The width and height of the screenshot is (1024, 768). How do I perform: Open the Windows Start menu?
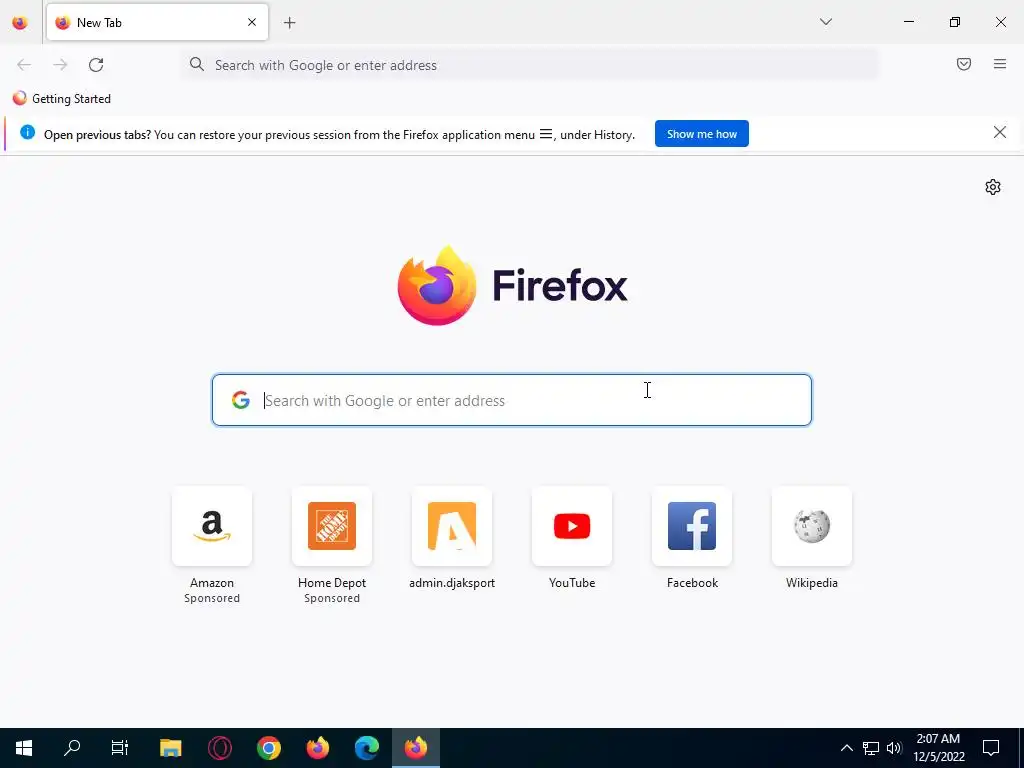click(x=24, y=748)
